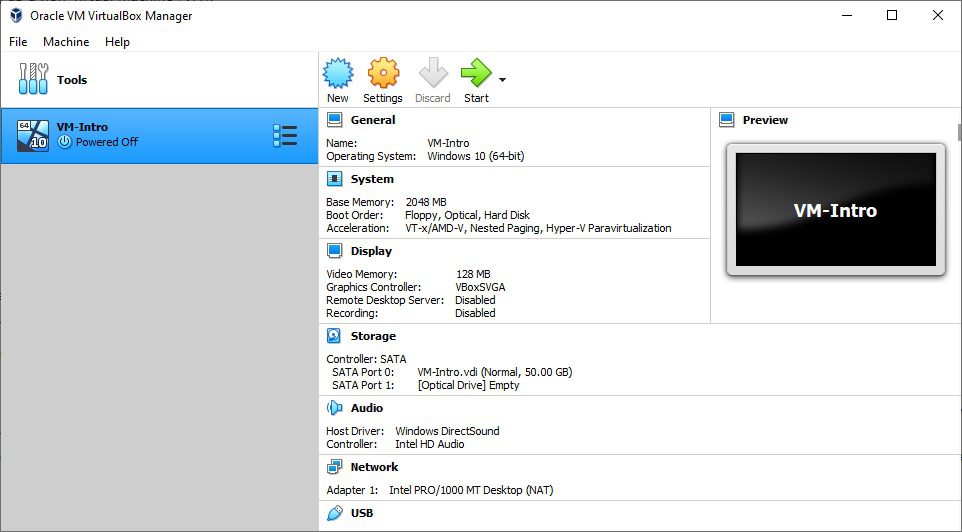Click the Network section icon
Viewport: 962px width, 532px height.
[334, 467]
